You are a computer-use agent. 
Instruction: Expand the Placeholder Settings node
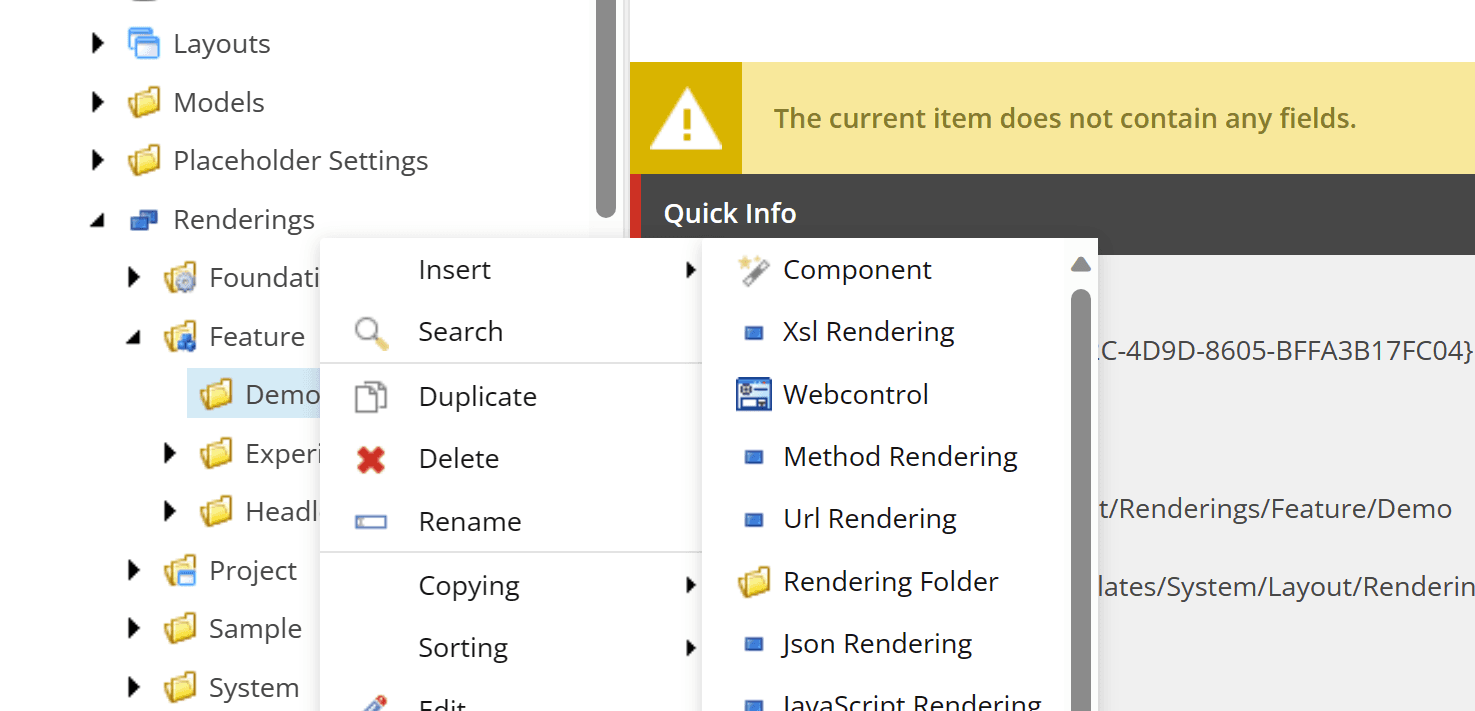tap(98, 160)
